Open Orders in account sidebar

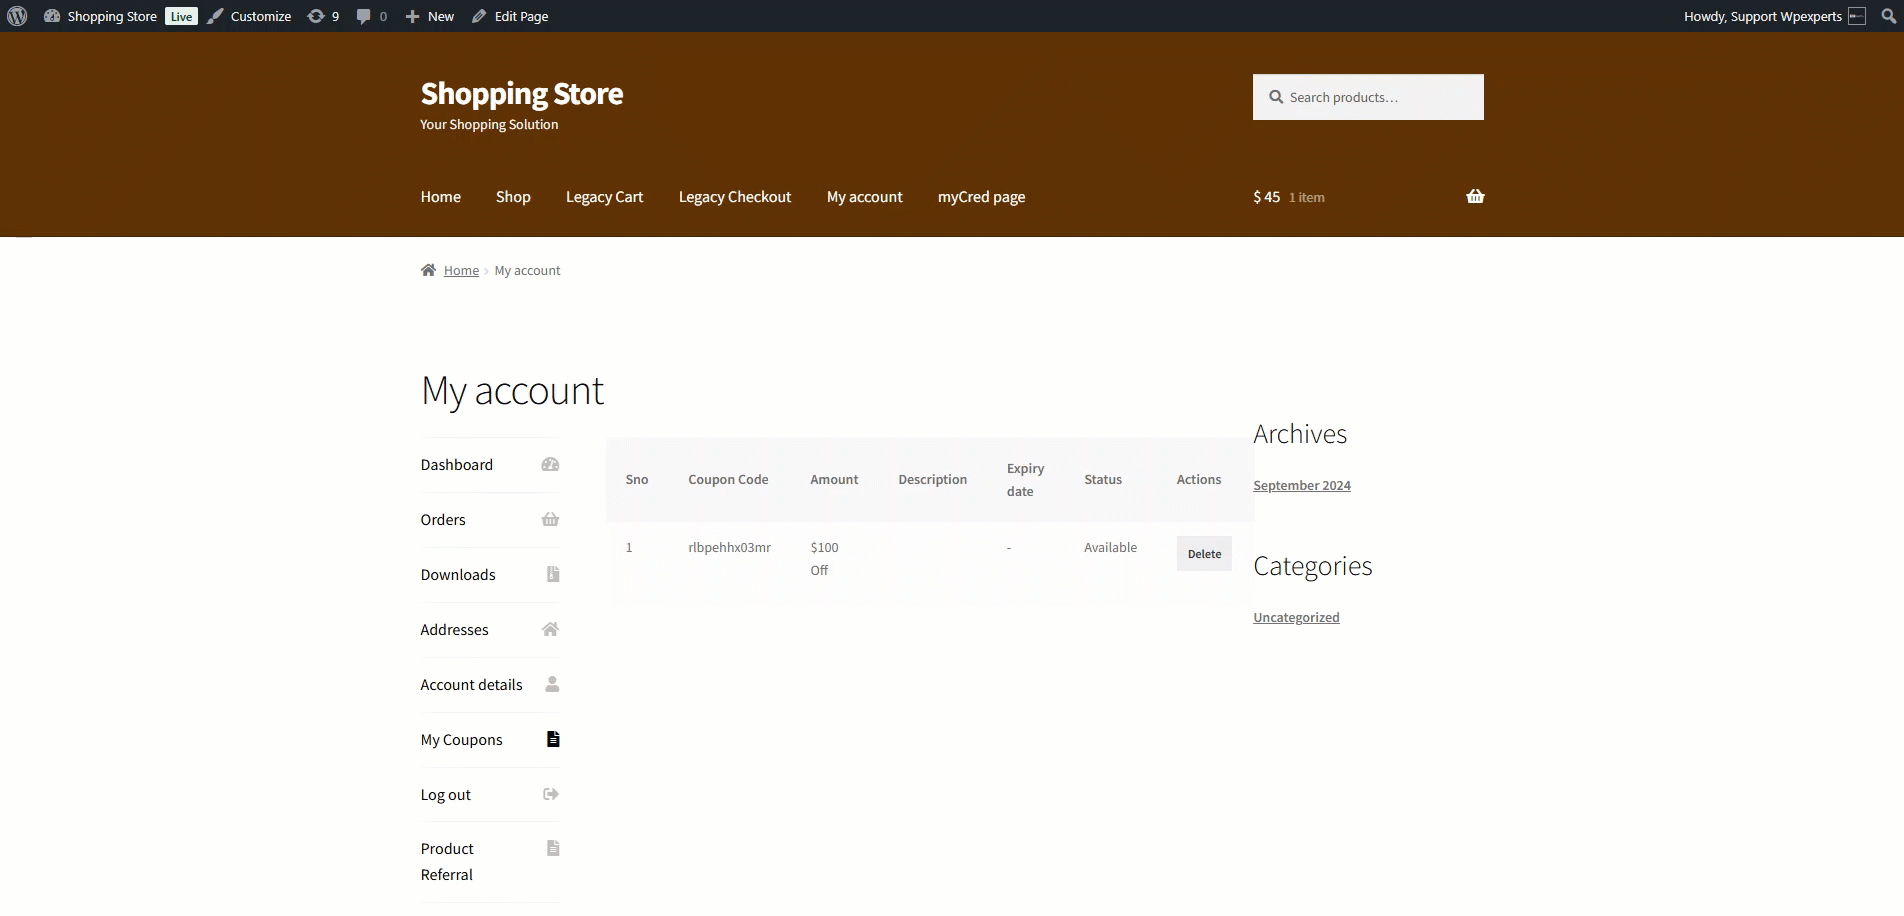pyautogui.click(x=443, y=520)
